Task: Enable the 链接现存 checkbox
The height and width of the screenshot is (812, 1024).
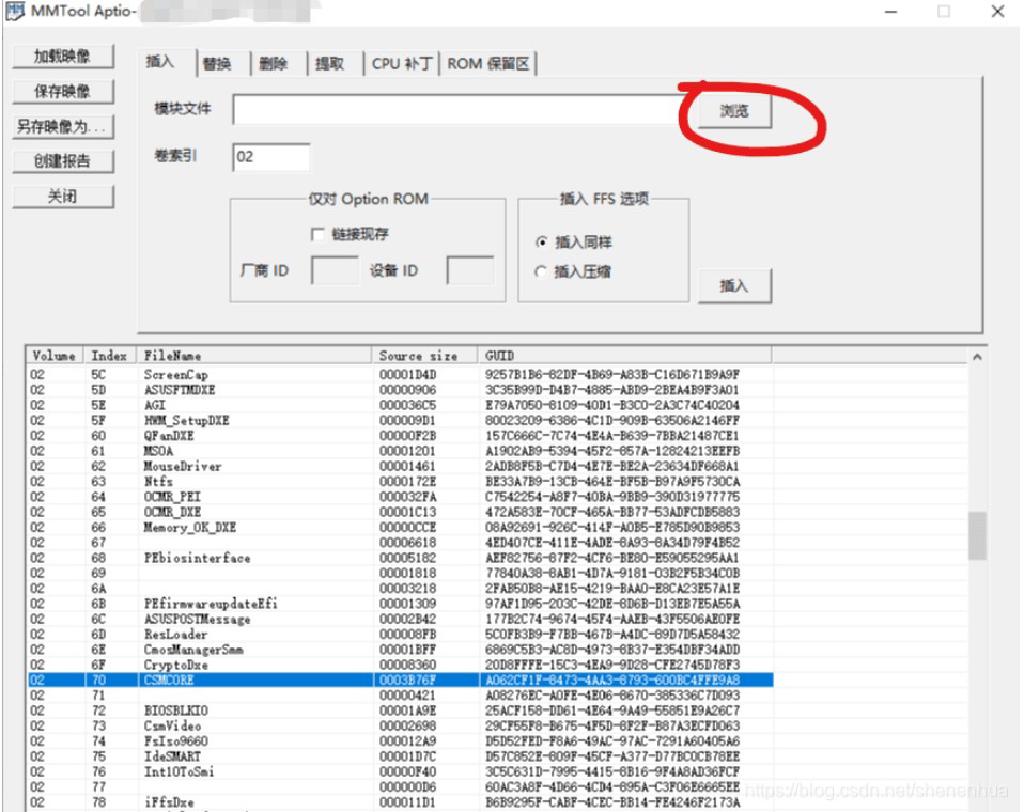Action: coord(319,233)
